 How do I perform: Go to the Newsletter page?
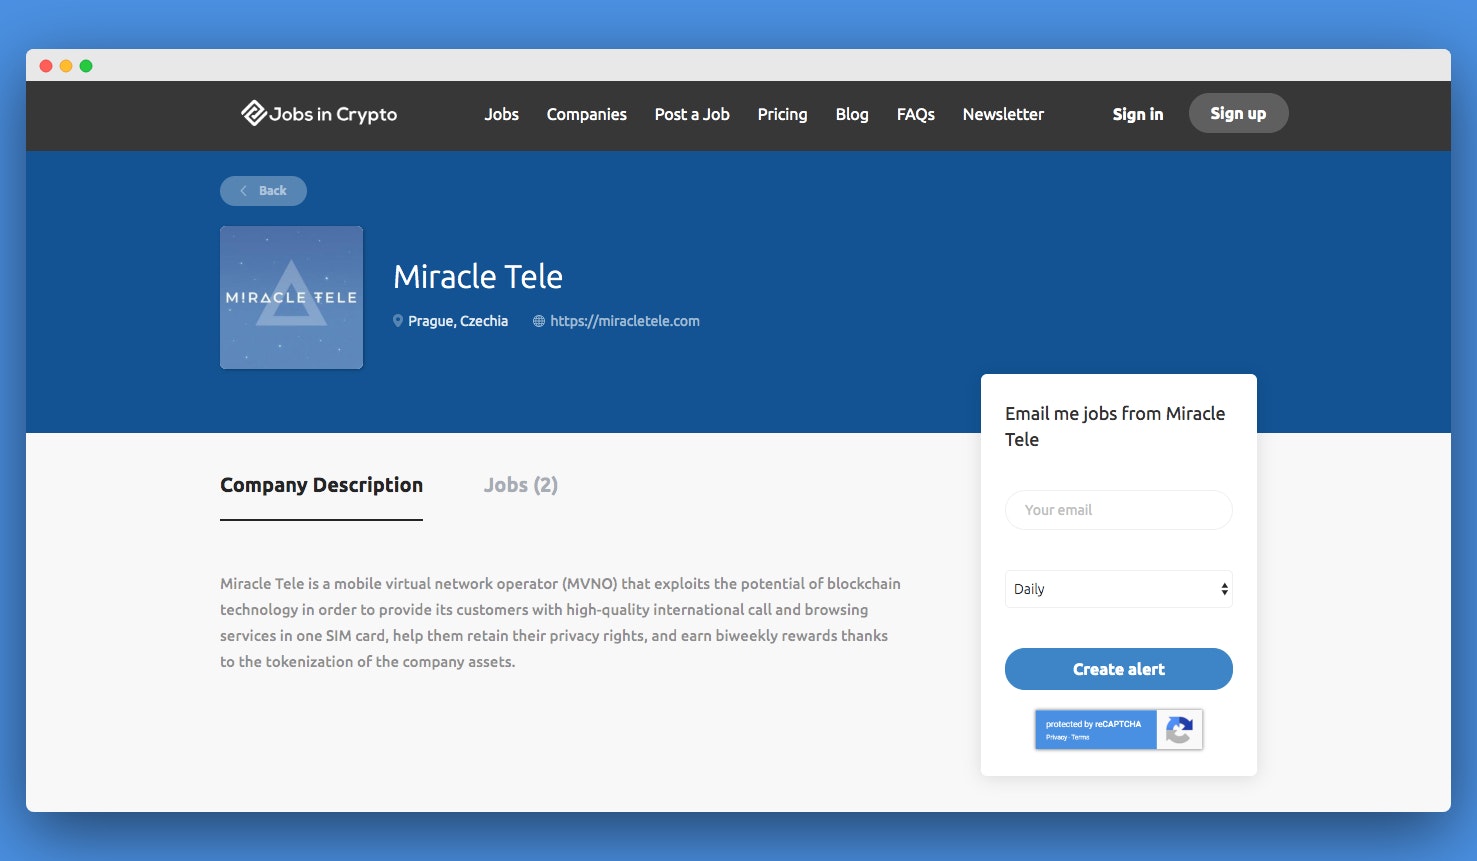1003,114
